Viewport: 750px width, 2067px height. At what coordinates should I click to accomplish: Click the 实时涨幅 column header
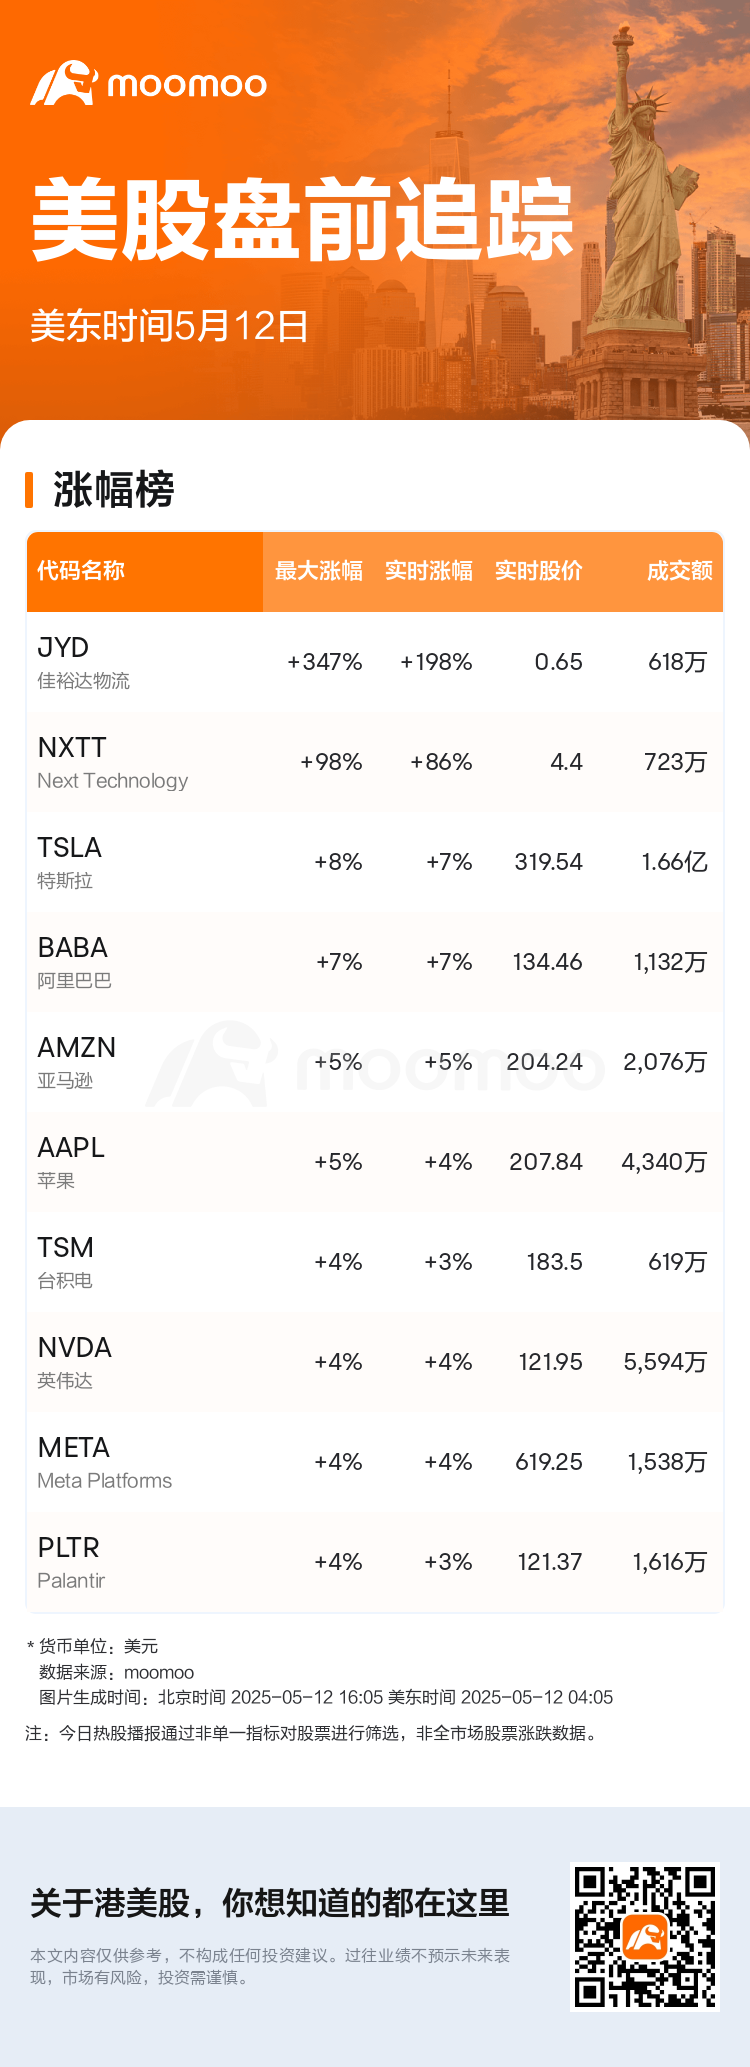tap(429, 571)
